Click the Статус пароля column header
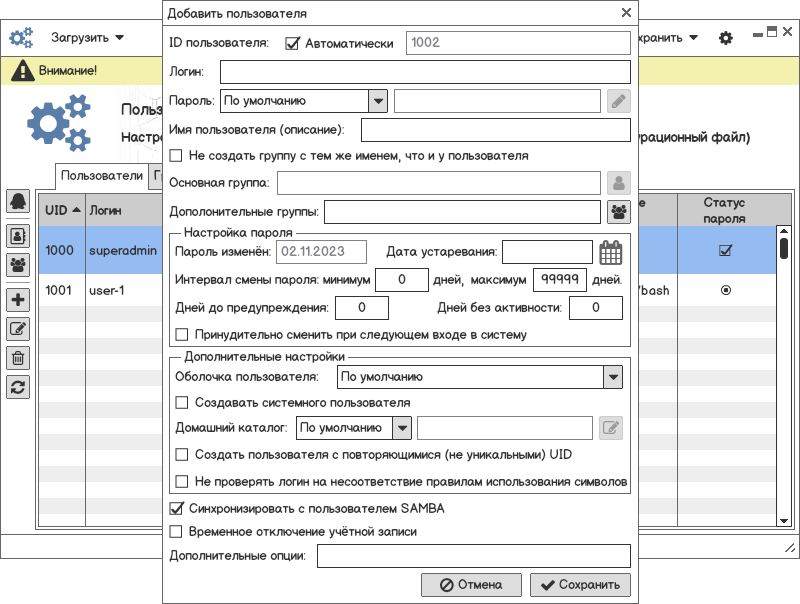Image resolution: width=800 pixels, height=604 pixels. 725,210
